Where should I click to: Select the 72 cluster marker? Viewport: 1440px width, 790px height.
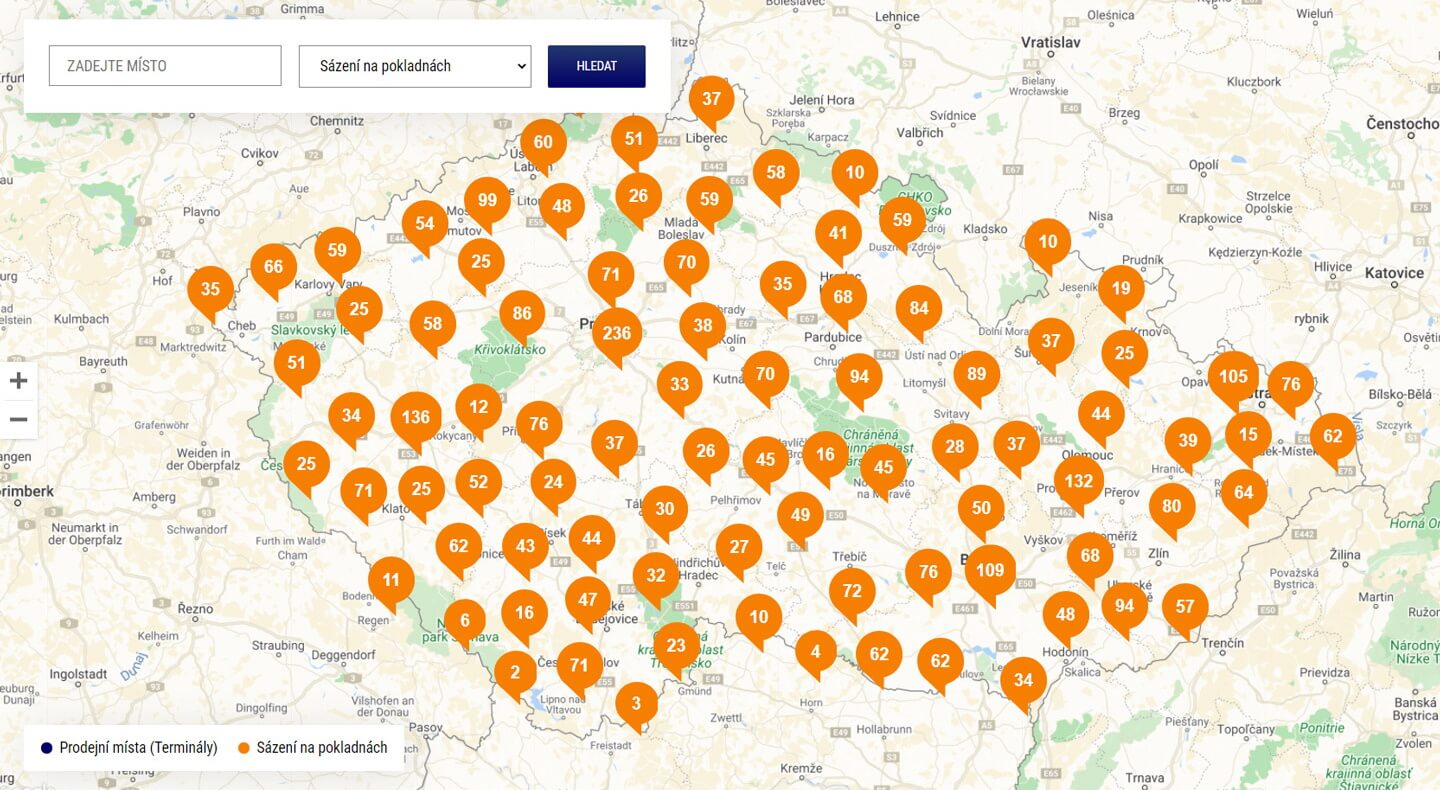tap(852, 591)
